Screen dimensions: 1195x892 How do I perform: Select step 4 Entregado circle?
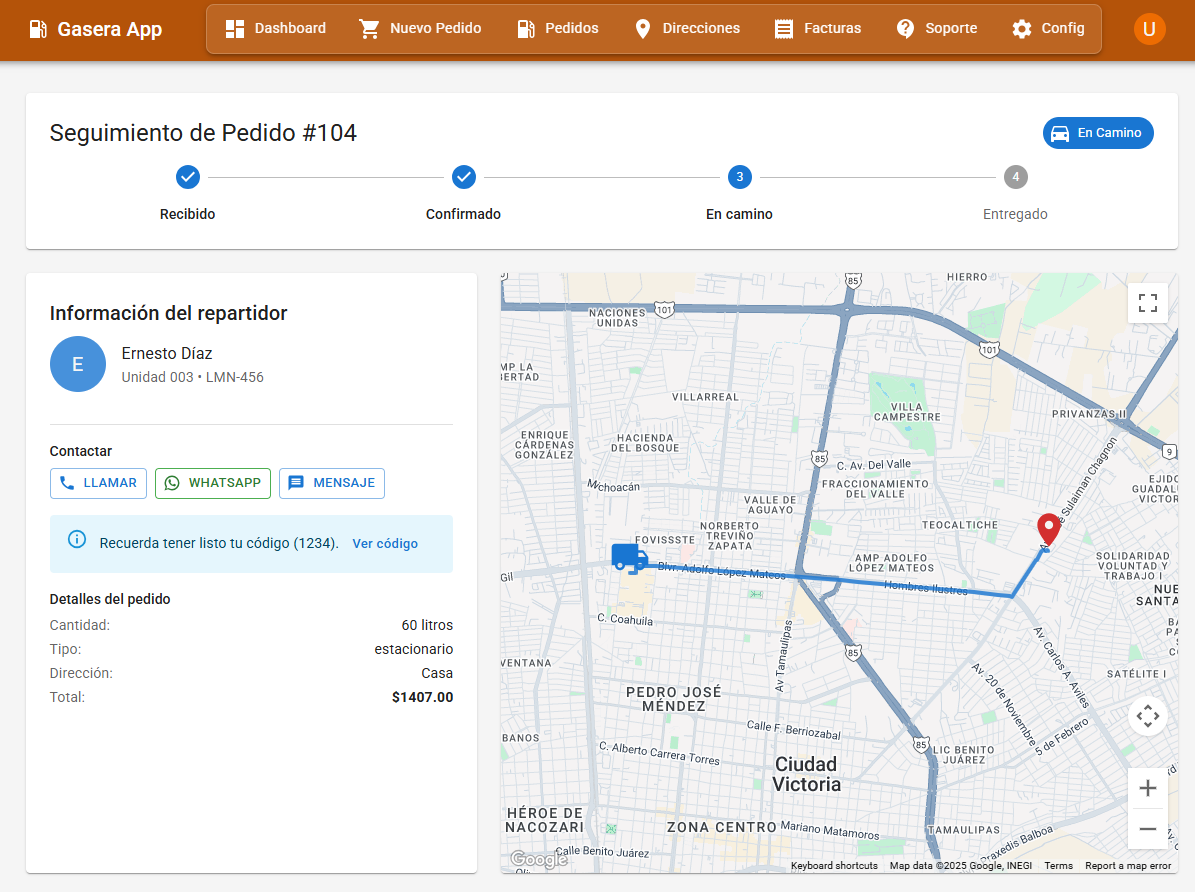coord(1015,177)
